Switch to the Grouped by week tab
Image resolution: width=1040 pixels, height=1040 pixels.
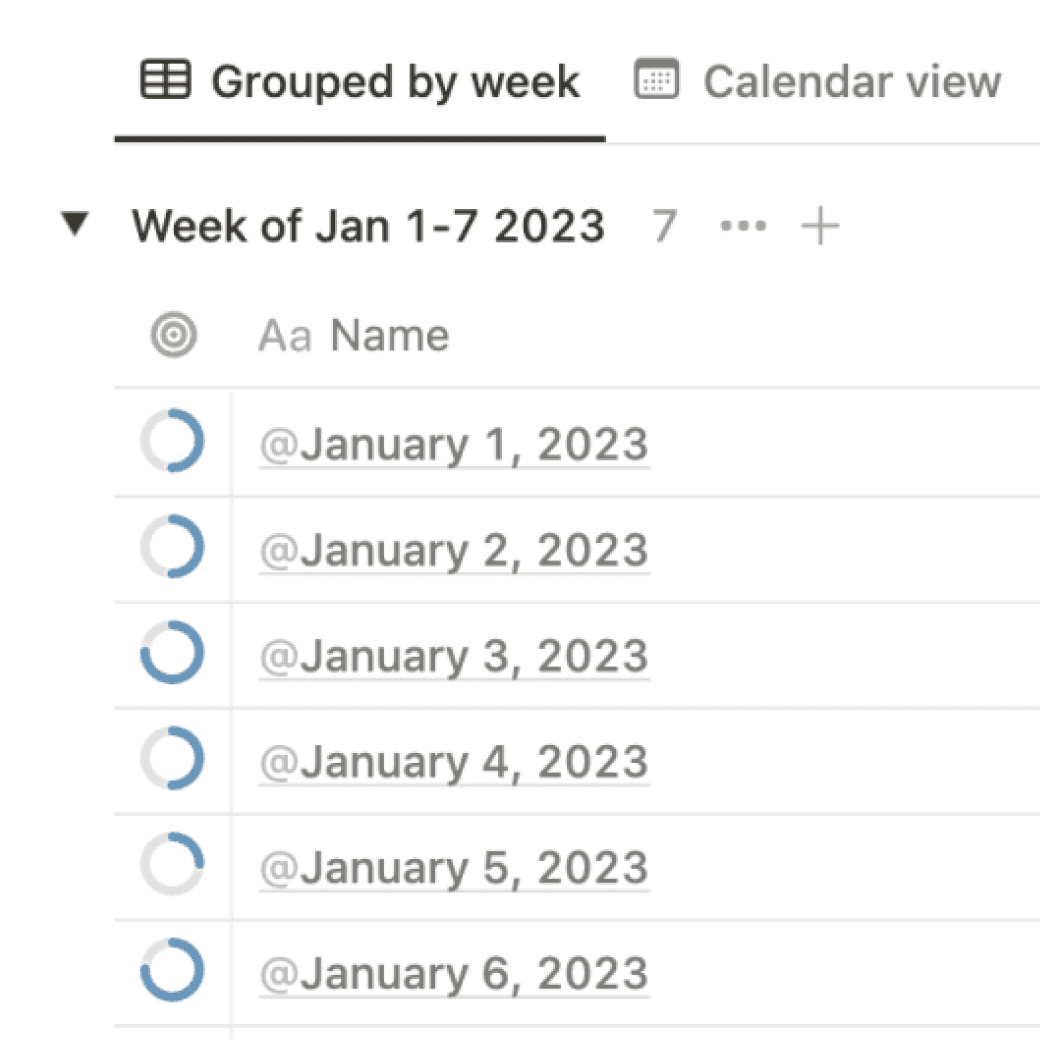394,82
